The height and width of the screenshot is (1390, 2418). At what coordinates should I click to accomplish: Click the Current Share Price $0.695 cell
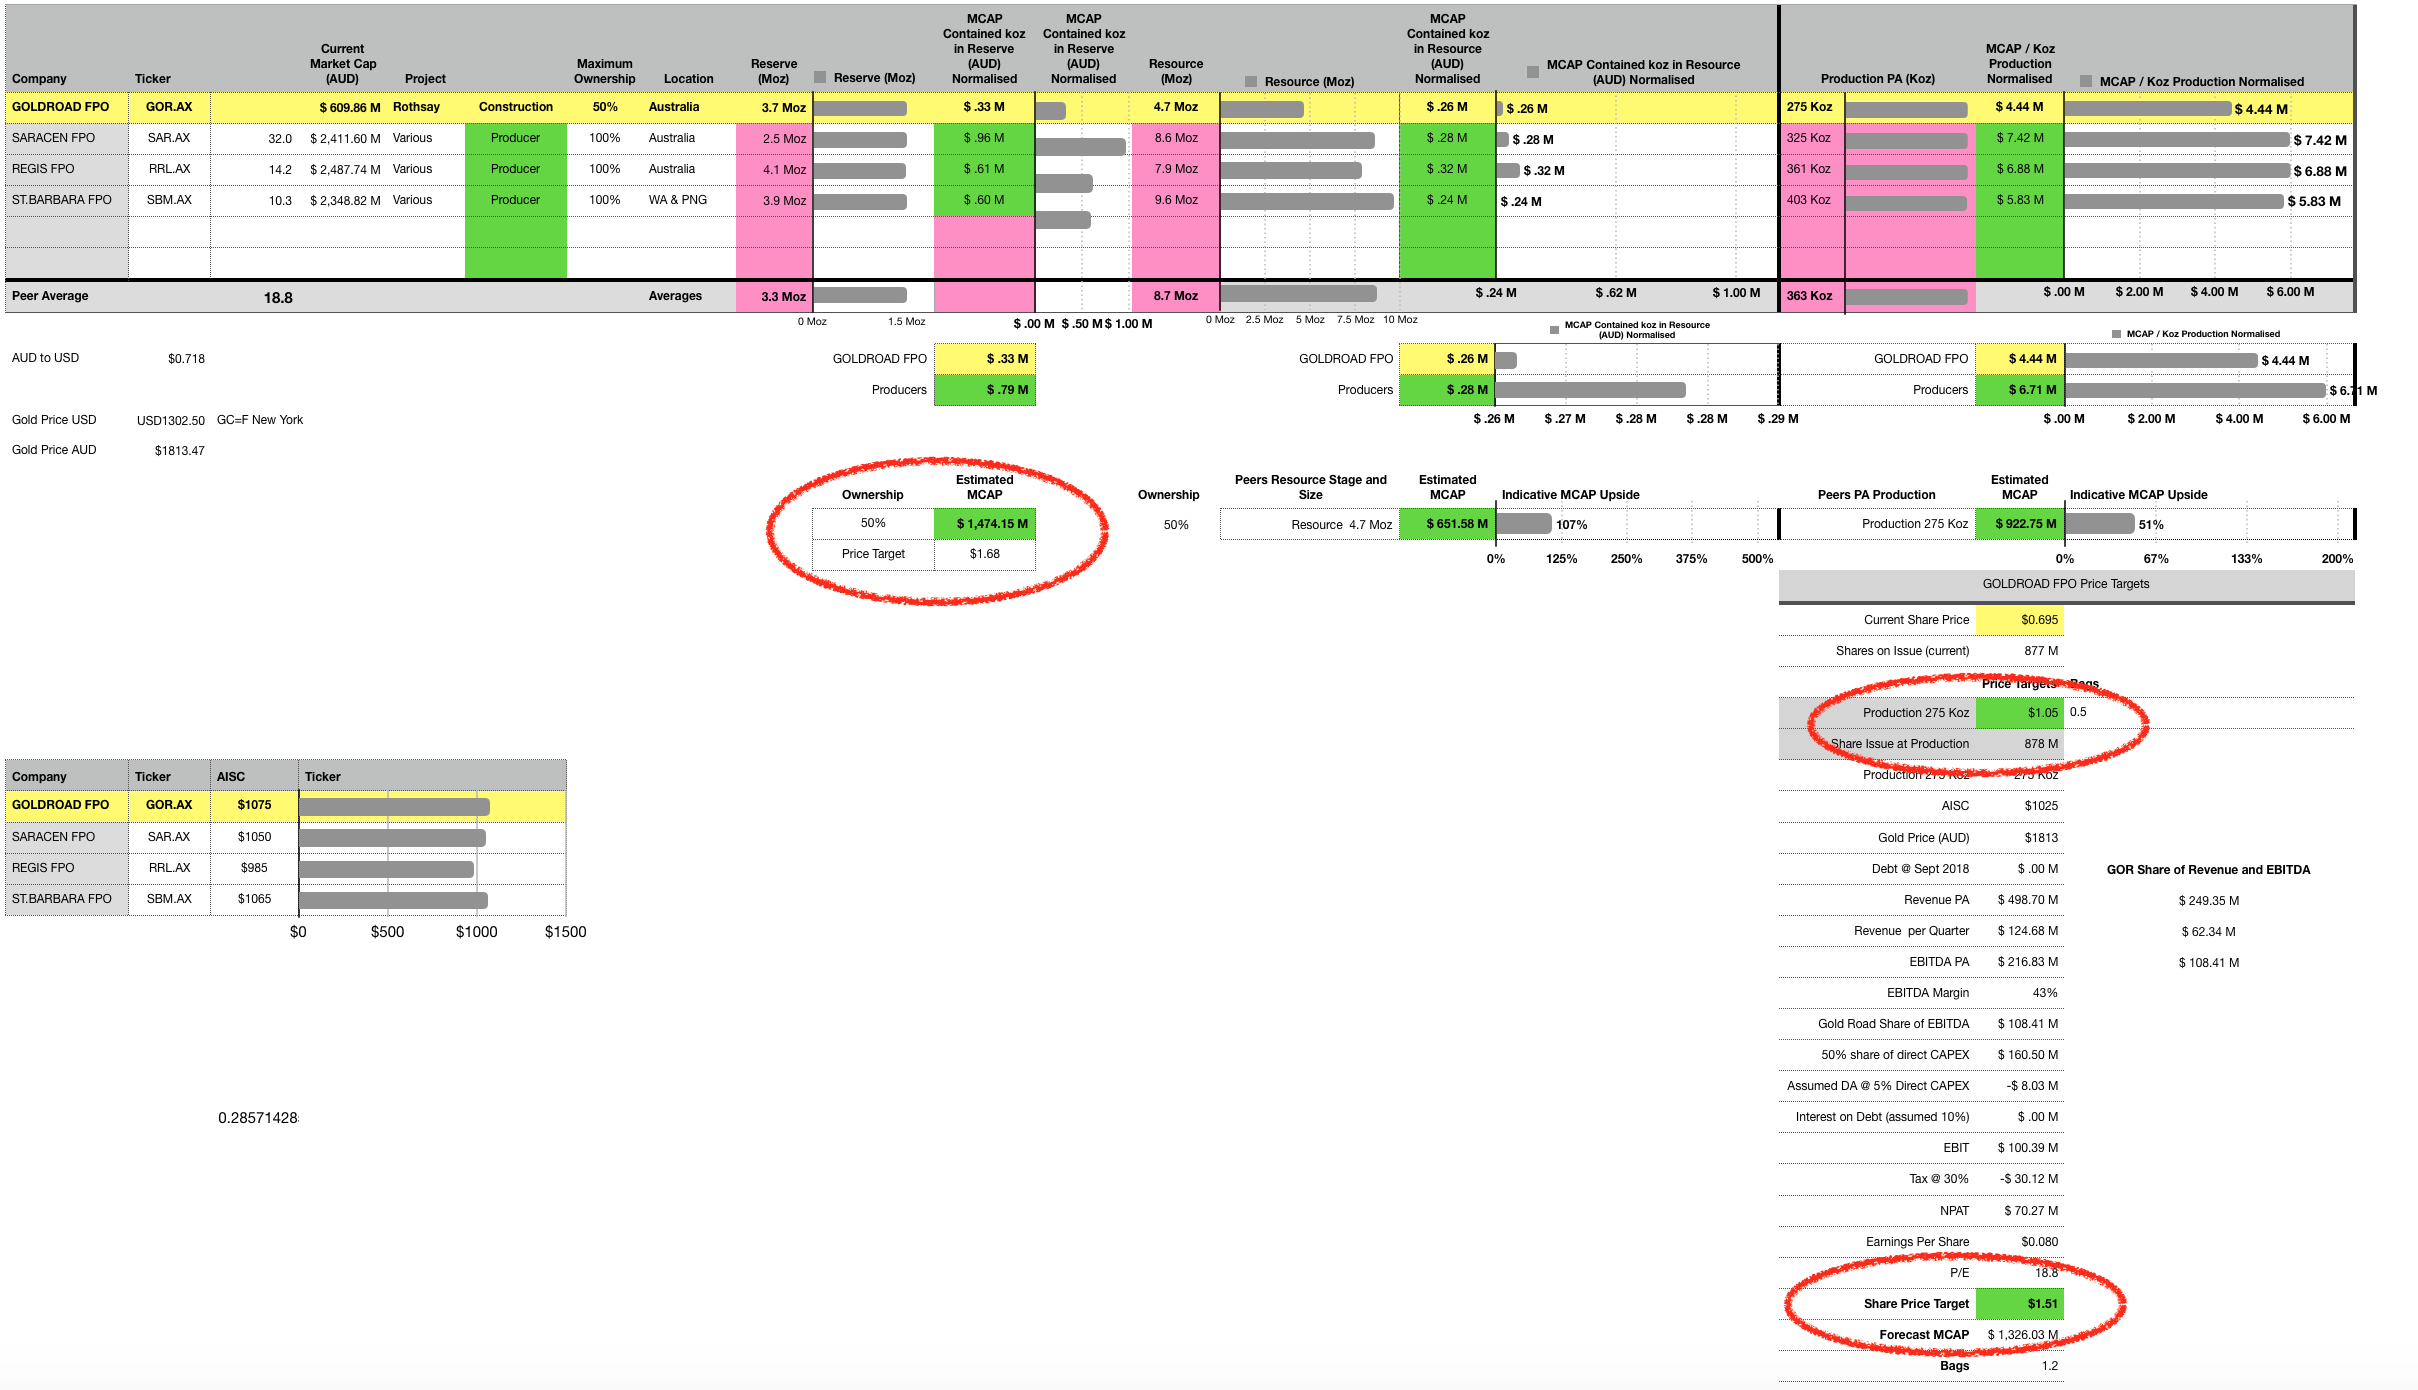2019,620
